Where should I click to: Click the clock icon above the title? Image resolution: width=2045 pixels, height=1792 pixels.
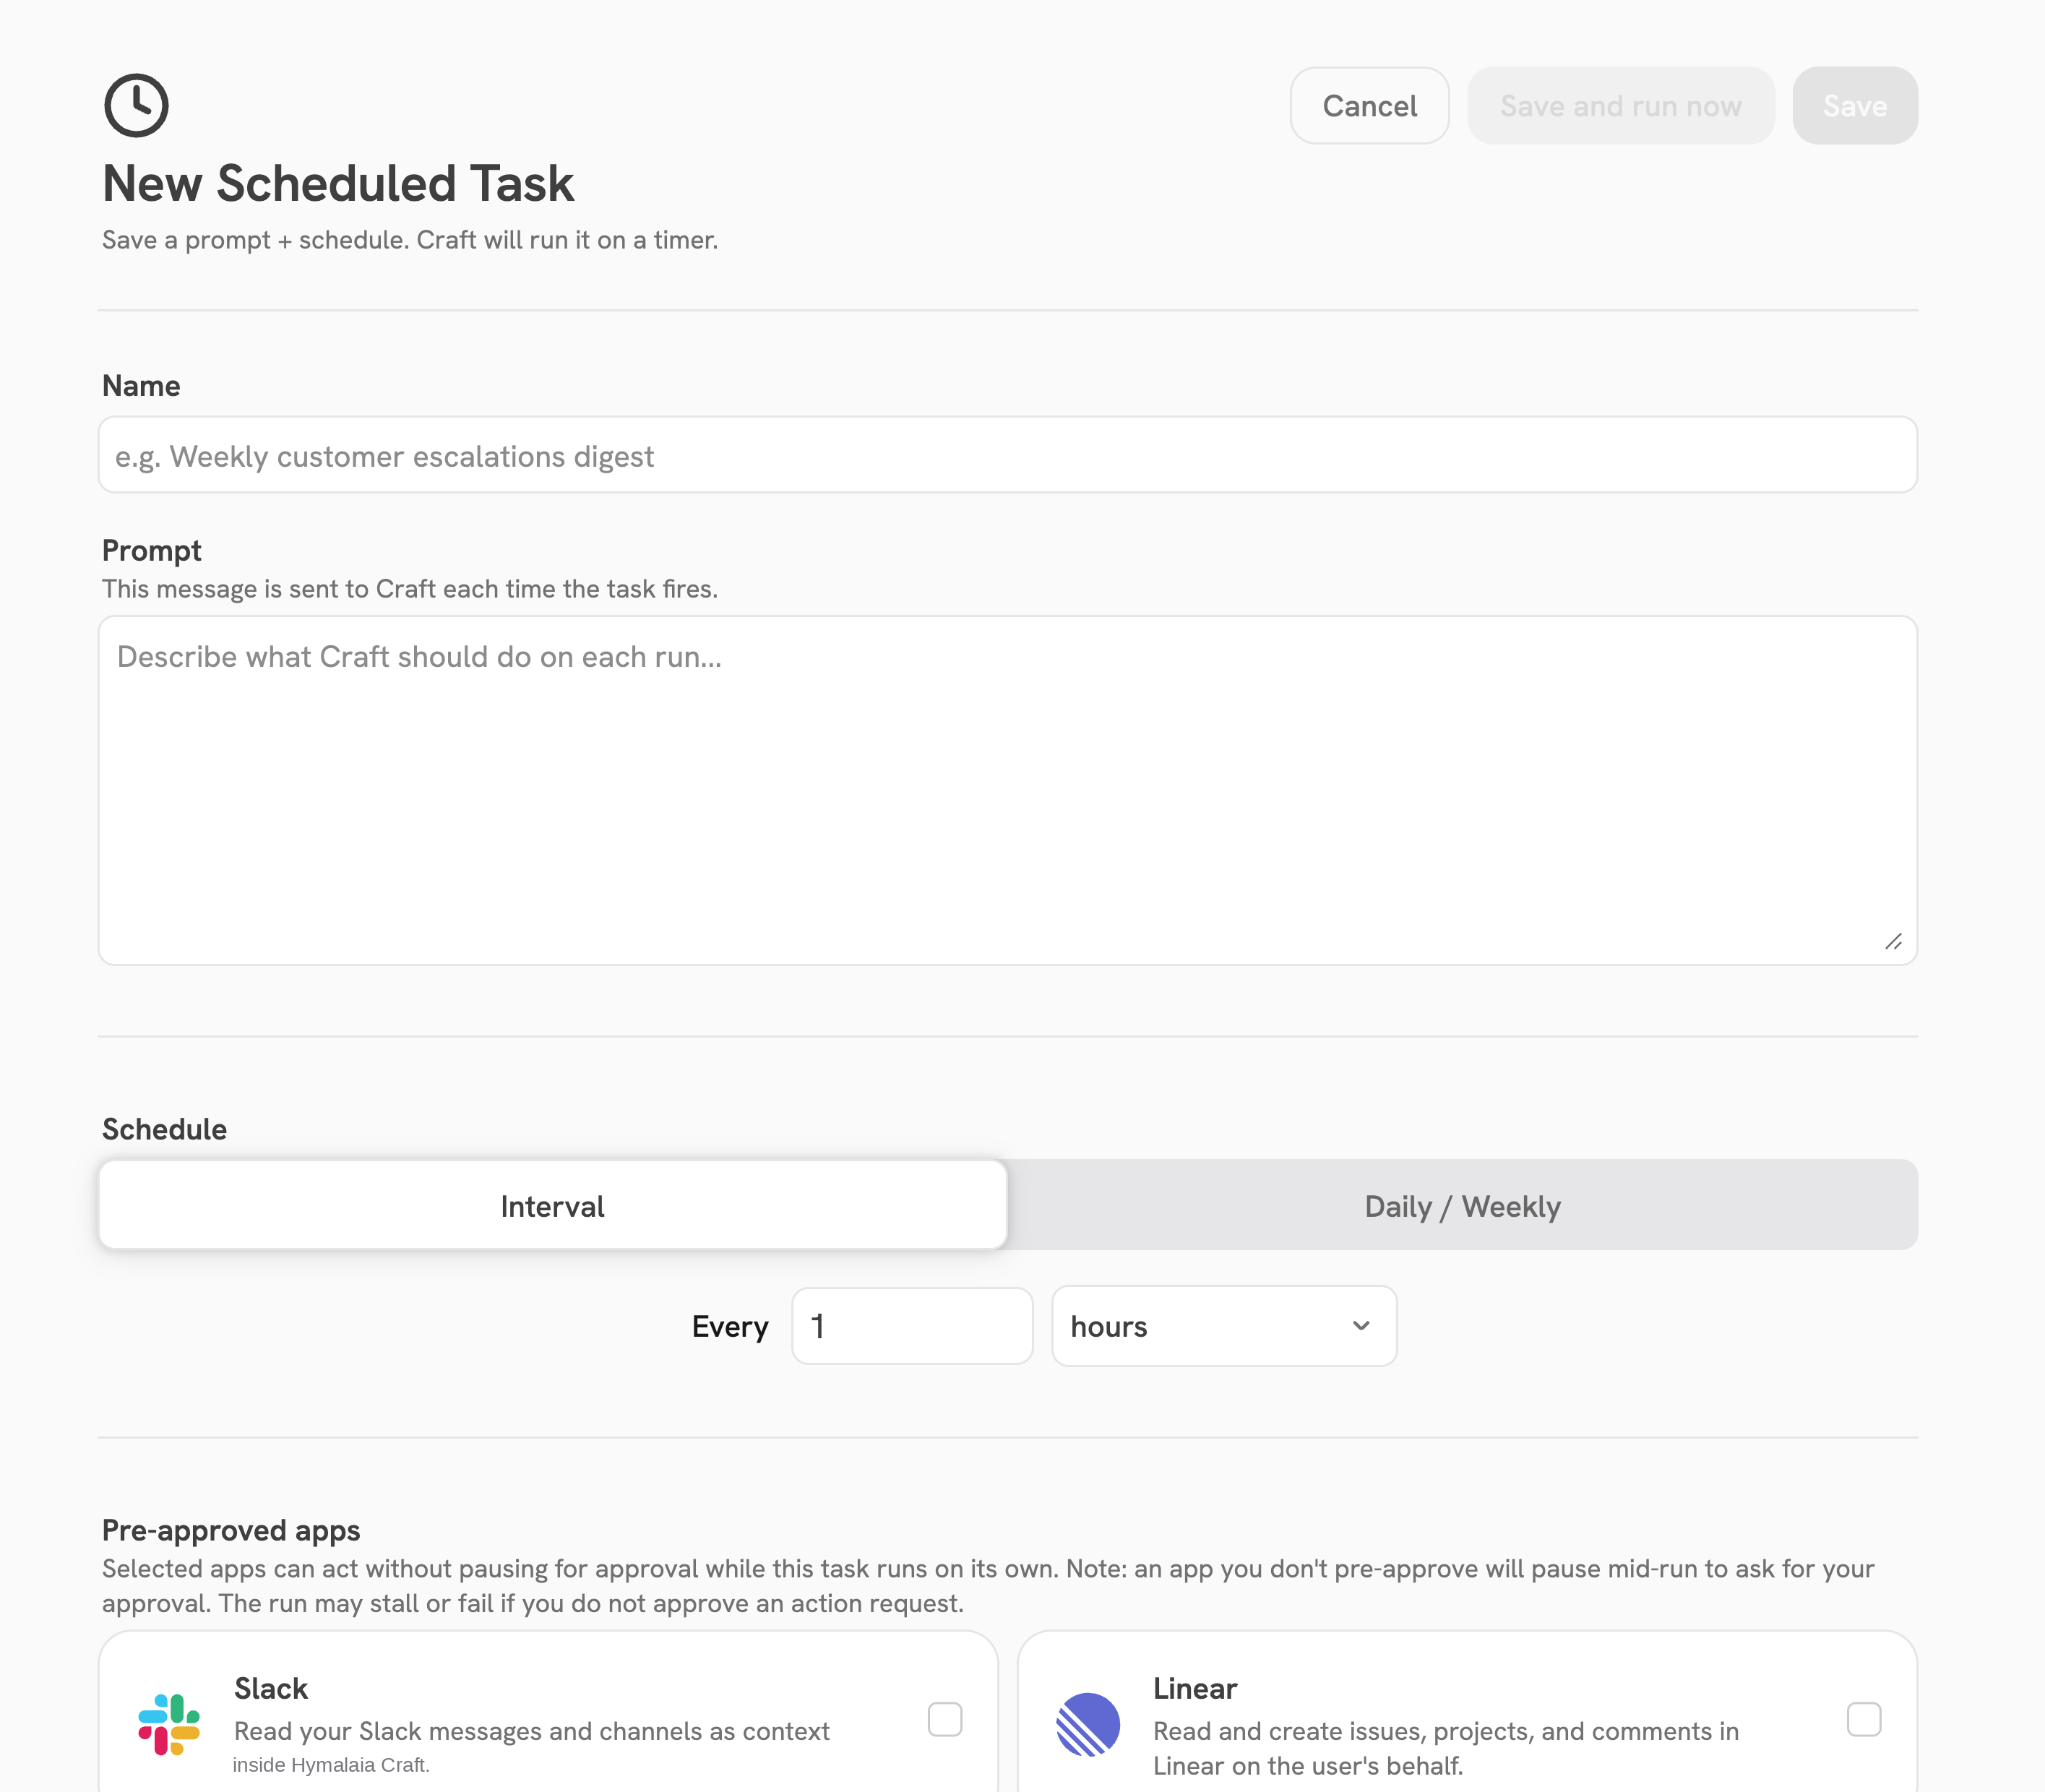click(136, 105)
